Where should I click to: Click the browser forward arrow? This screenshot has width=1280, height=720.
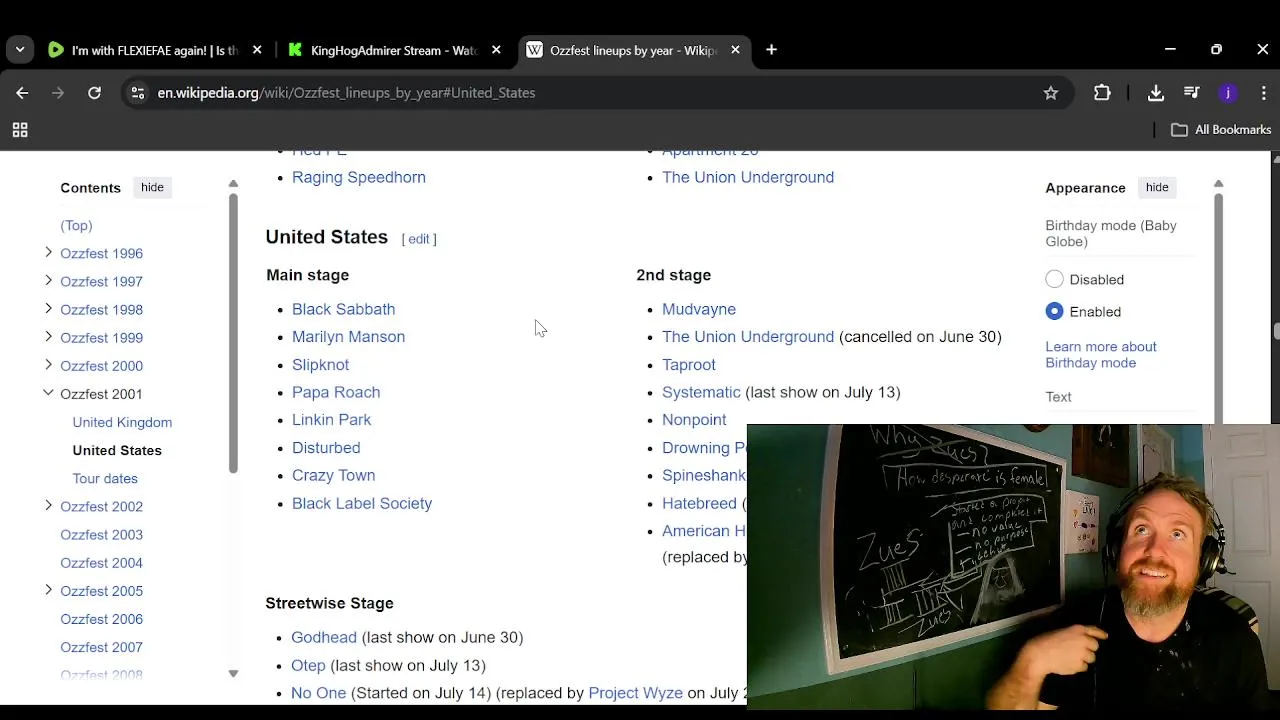[58, 93]
